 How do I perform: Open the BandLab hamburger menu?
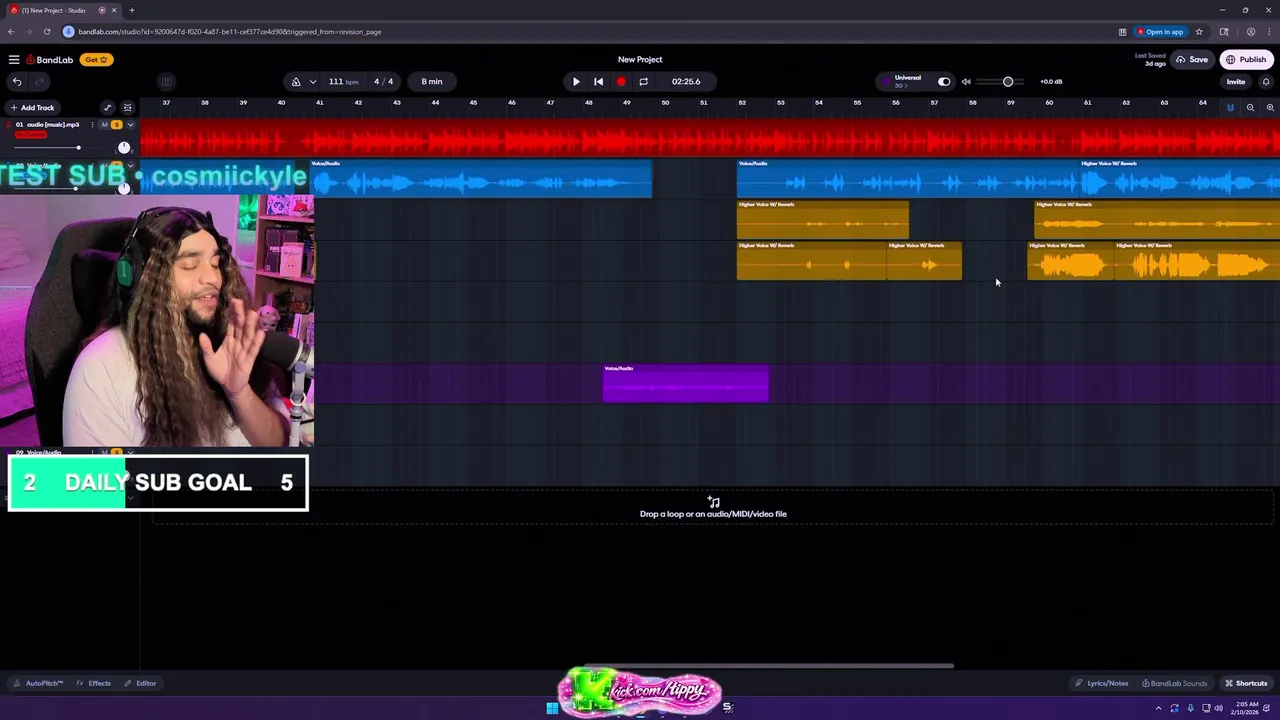[14, 60]
